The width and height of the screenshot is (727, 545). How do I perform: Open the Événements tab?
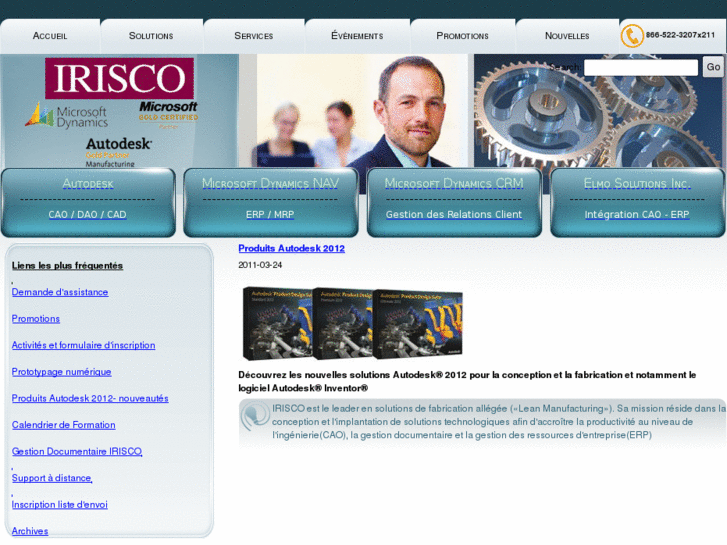click(x=357, y=36)
